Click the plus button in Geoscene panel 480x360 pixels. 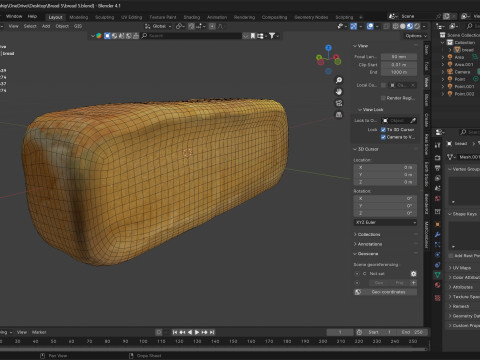[414, 283]
